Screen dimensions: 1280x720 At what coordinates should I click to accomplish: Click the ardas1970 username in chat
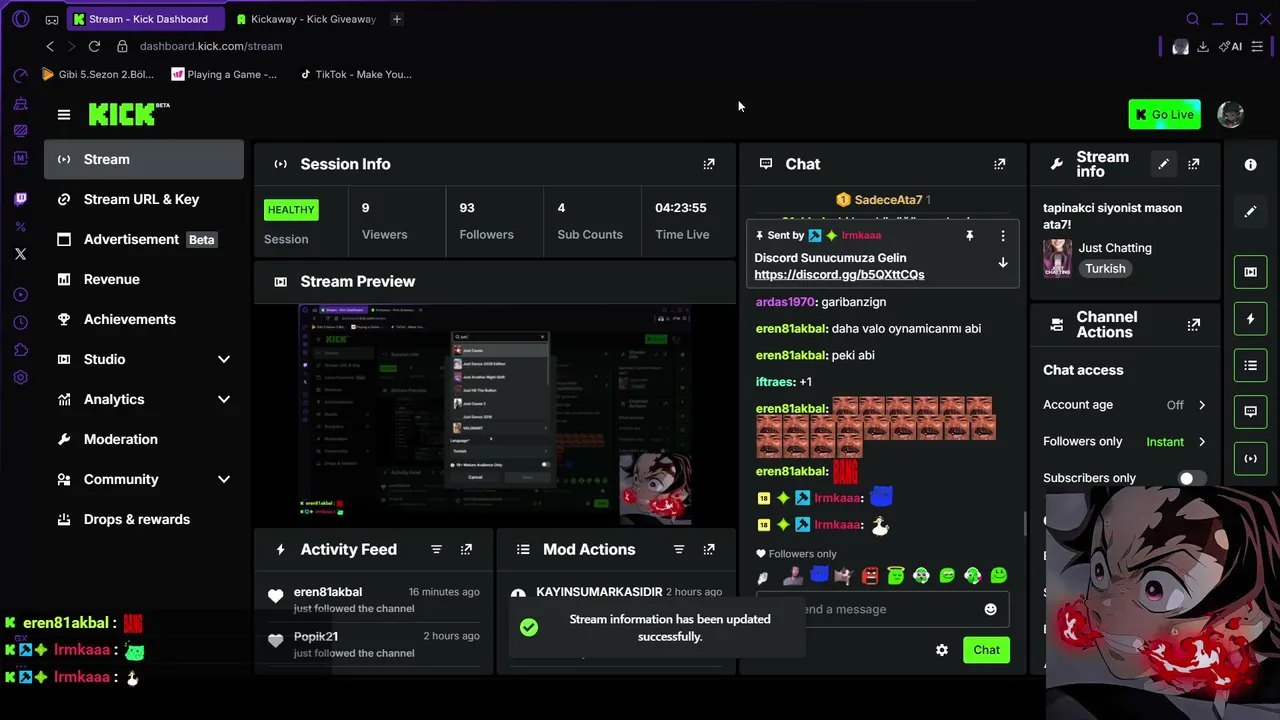pyautogui.click(x=786, y=302)
